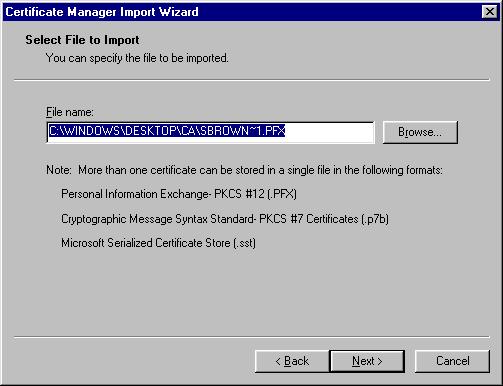Return with the Back button
The height and width of the screenshot is (386, 503).
click(292, 361)
